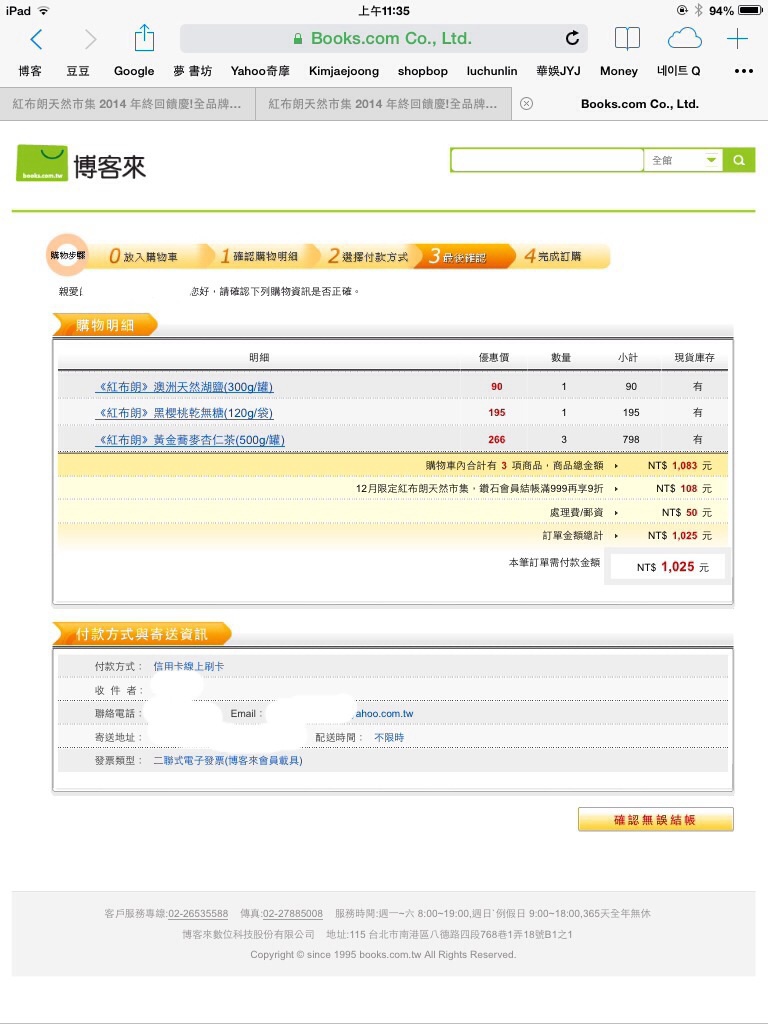This screenshot has height=1024, width=768.
Task: Click the 處理費/郵資 50 amount
Action: 692,513
